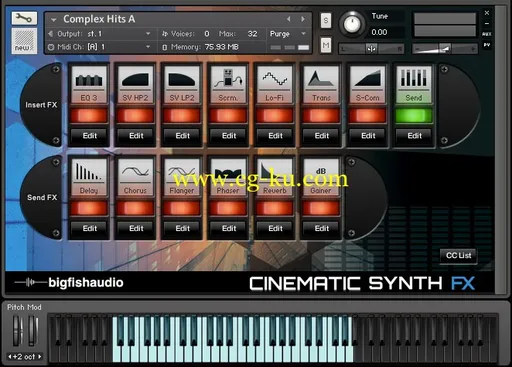
Task: Go to next instrument arrow
Action: coord(303,19)
